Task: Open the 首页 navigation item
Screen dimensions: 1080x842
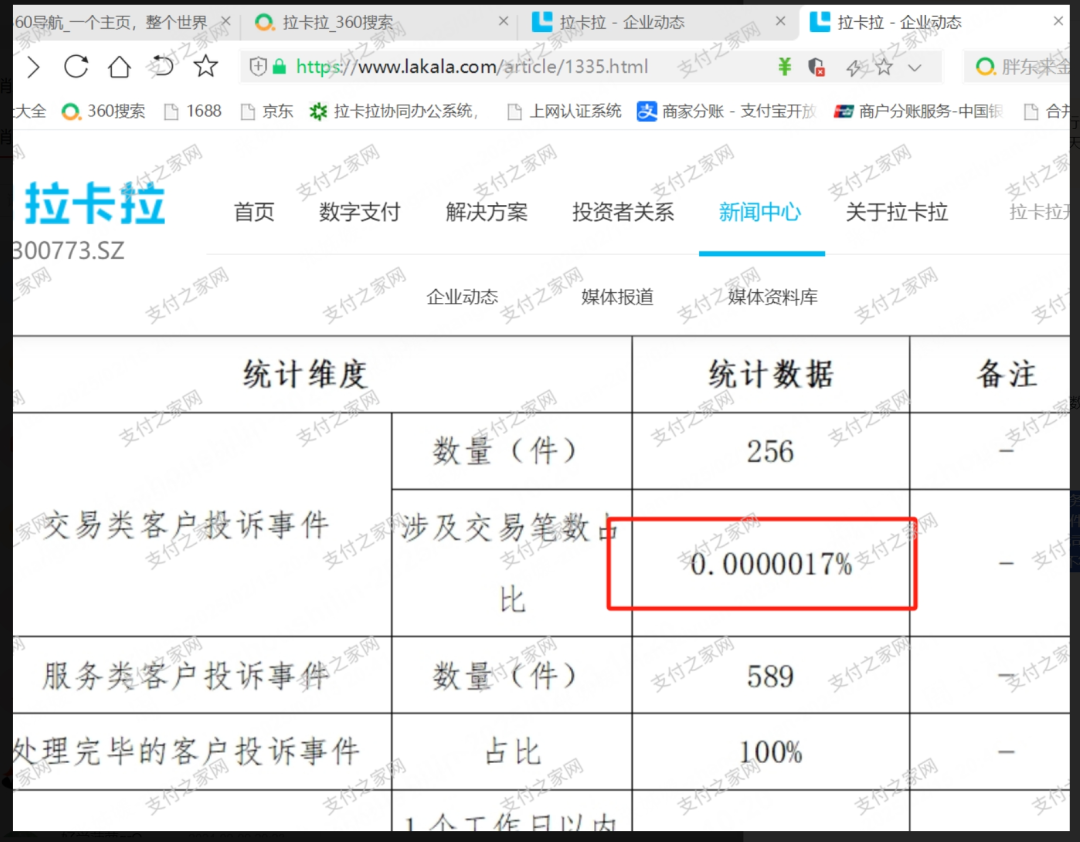Action: point(254,212)
